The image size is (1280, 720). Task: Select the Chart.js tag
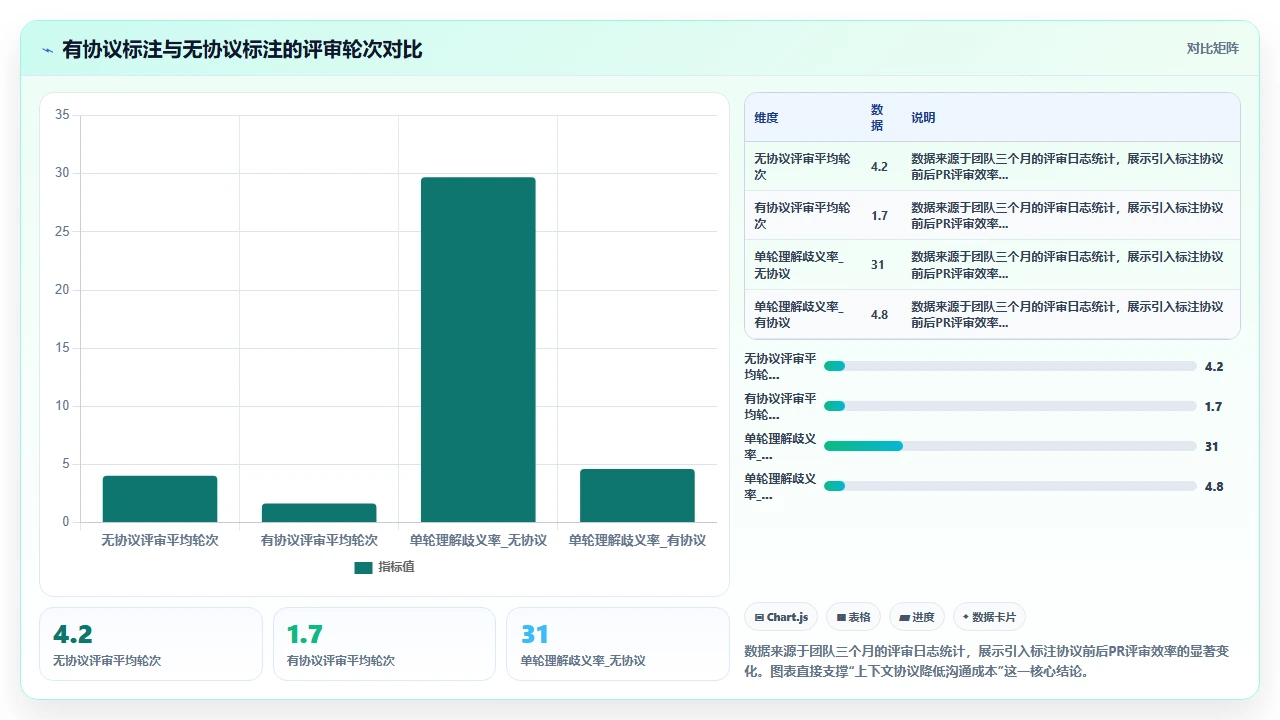tap(781, 617)
